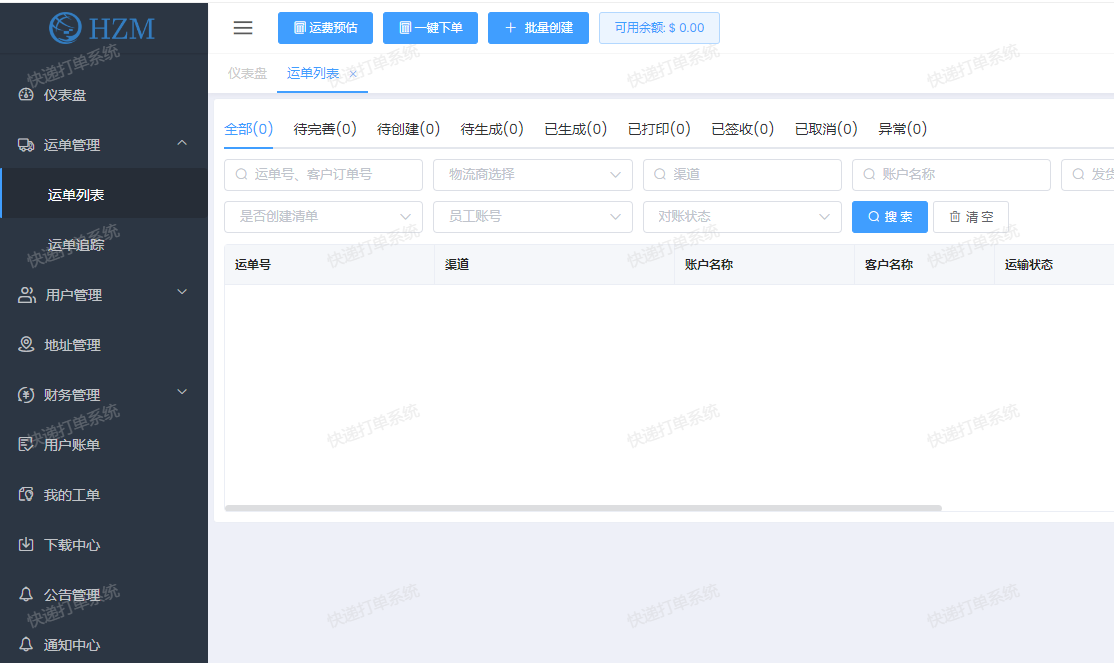Screen dimensions: 1114x663
Task: Open 仪表盘 dashboard in sidebar
Action: pos(65,95)
